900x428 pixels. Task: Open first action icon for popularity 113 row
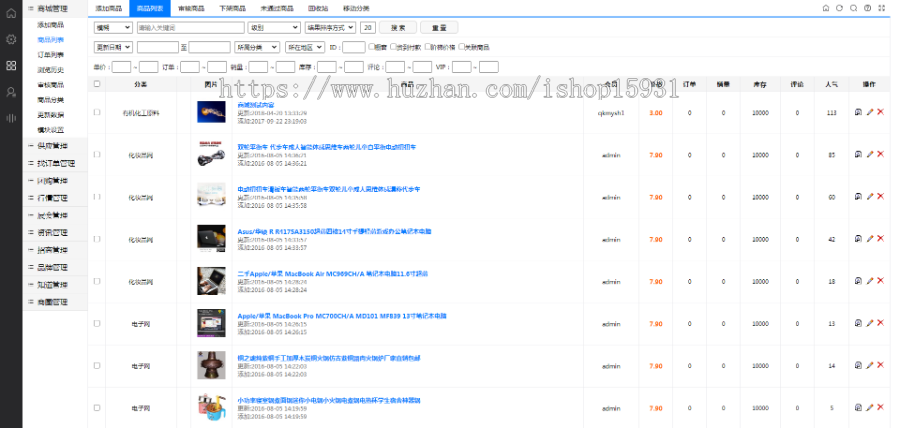click(859, 112)
